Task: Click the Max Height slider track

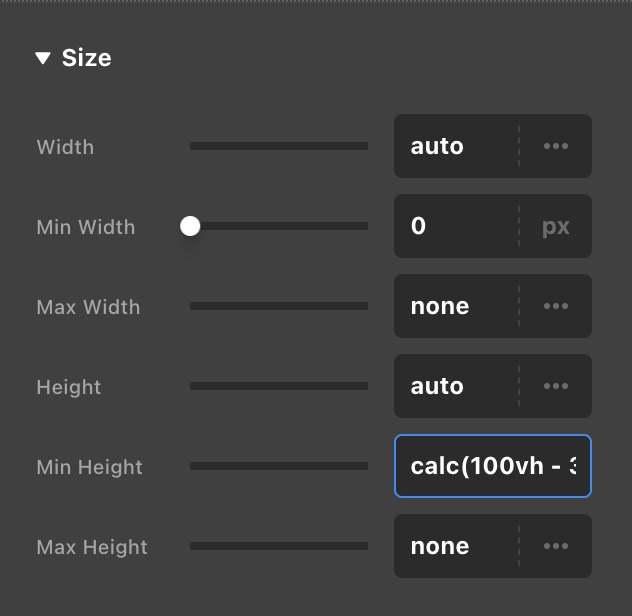Action: (279, 546)
